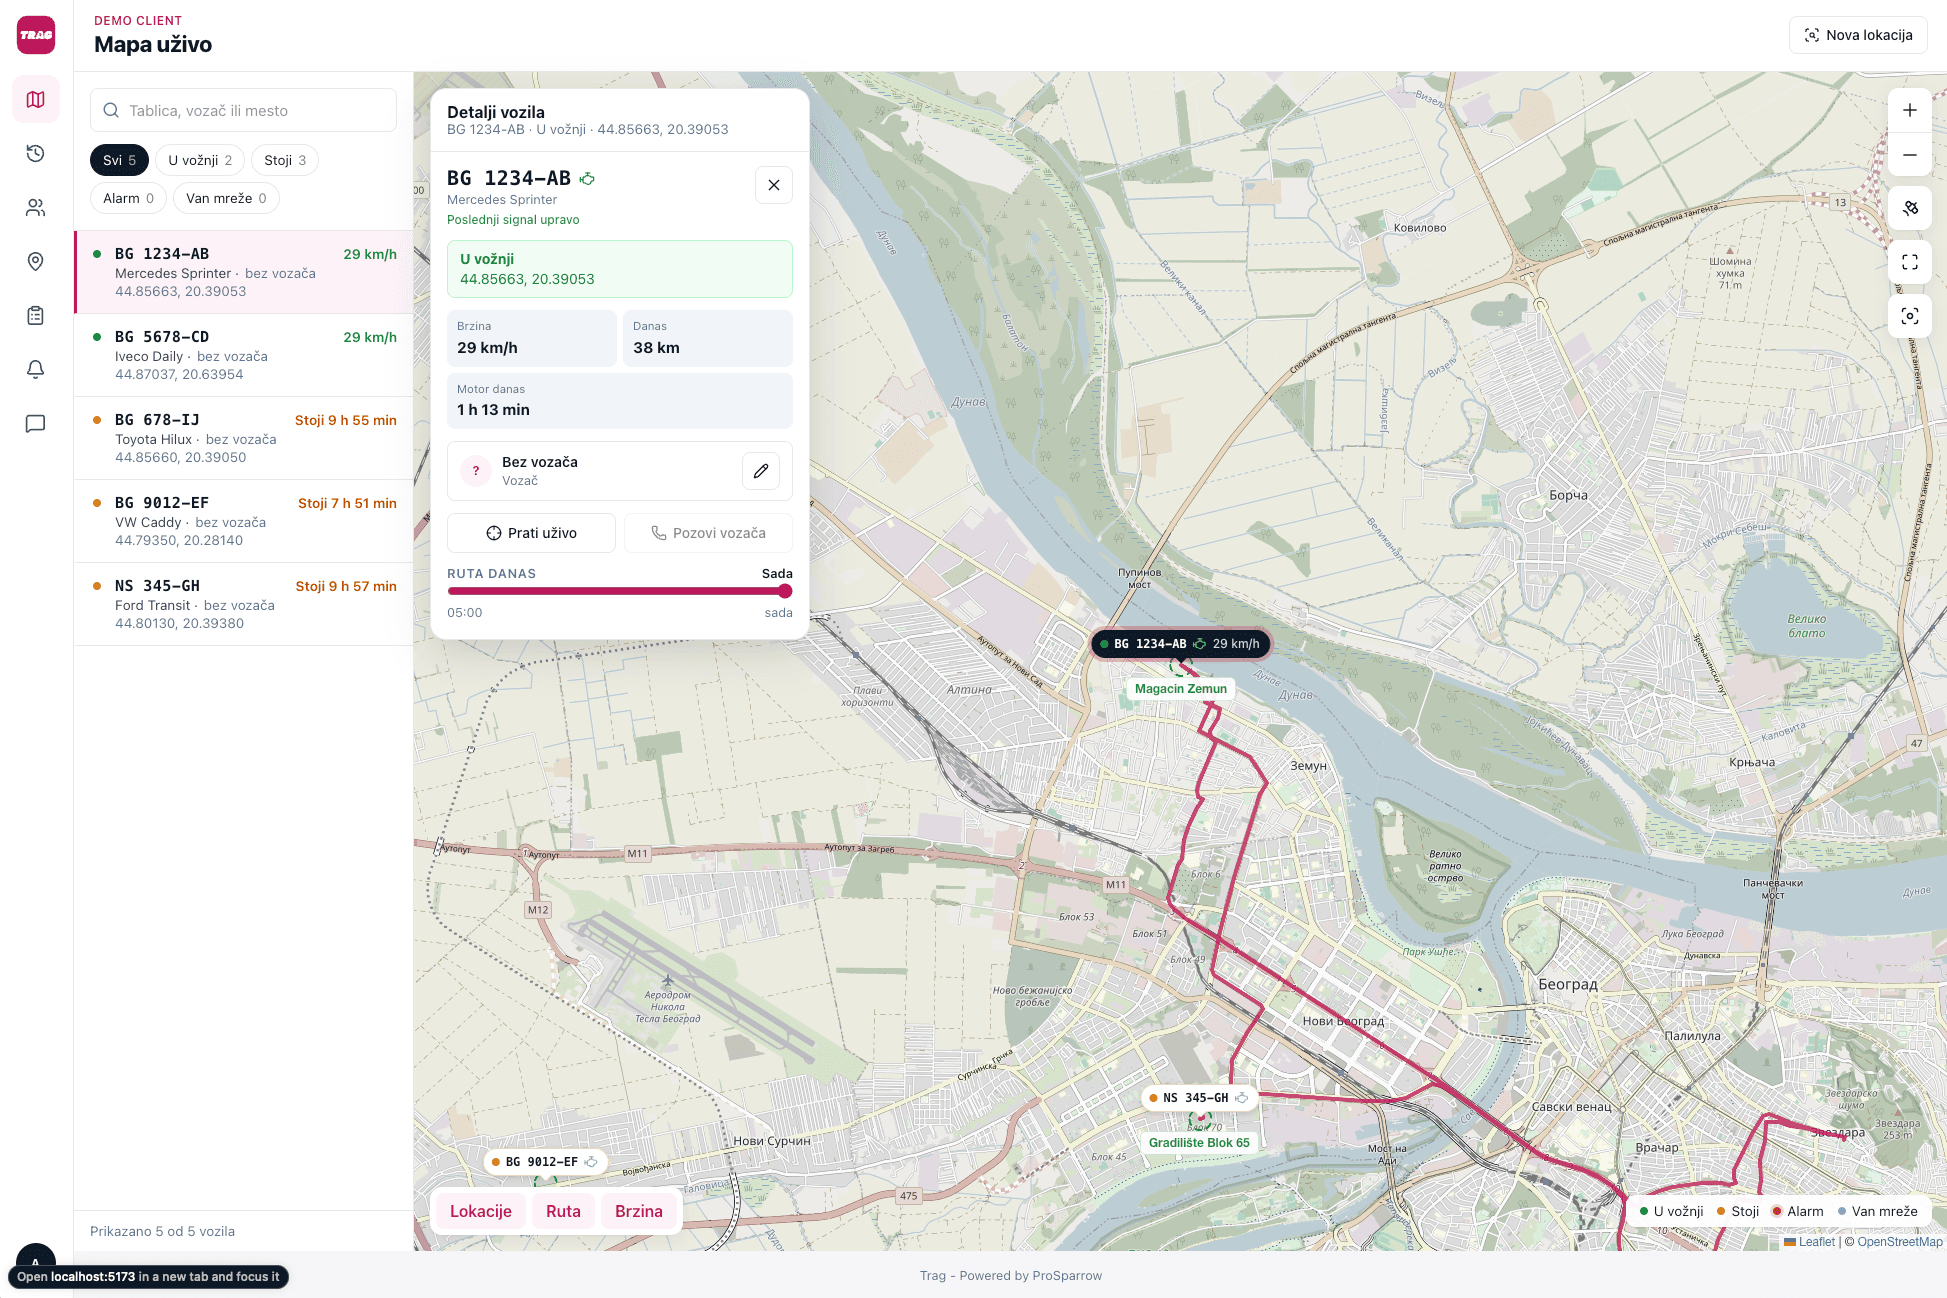Open the OpenStreetMap attribution link

coord(1899,1242)
